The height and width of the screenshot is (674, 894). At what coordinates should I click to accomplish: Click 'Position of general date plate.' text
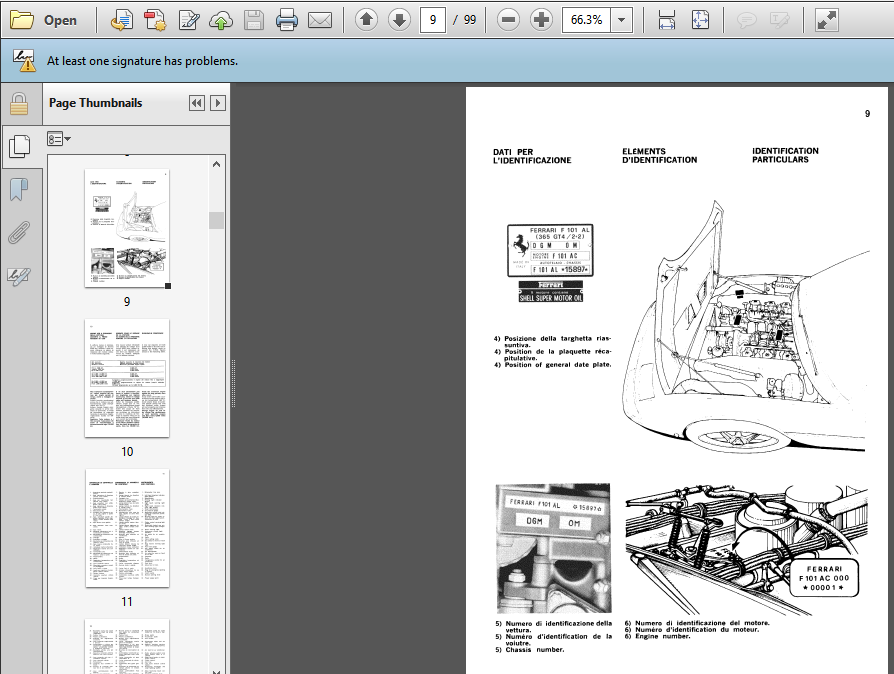tap(558, 365)
